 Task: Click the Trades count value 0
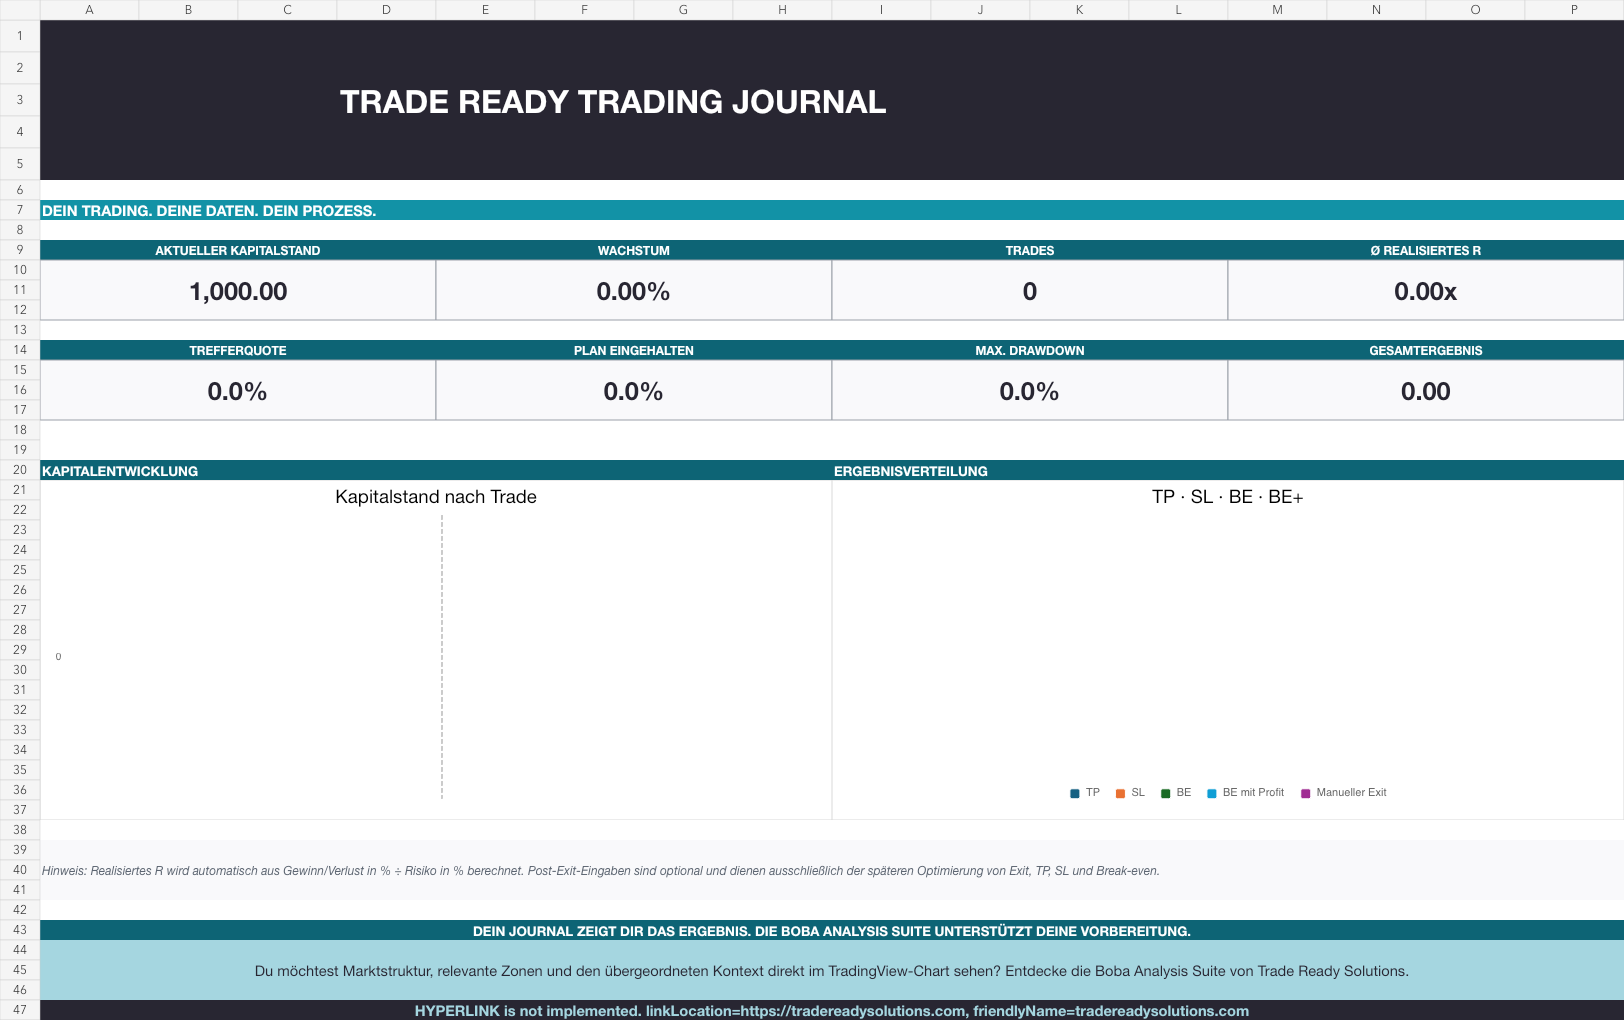(1029, 291)
